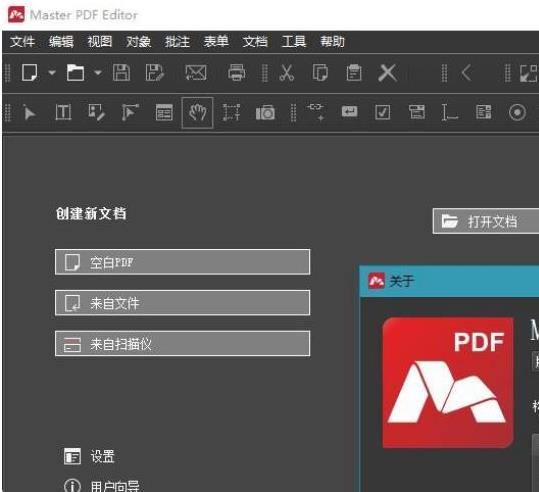
Task: Click the 来自文件 button
Action: pyautogui.click(x=183, y=303)
